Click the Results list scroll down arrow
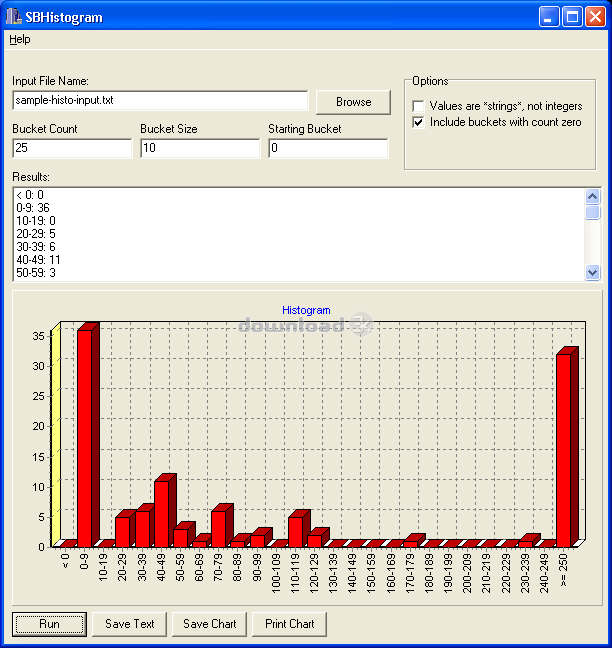 tap(592, 272)
